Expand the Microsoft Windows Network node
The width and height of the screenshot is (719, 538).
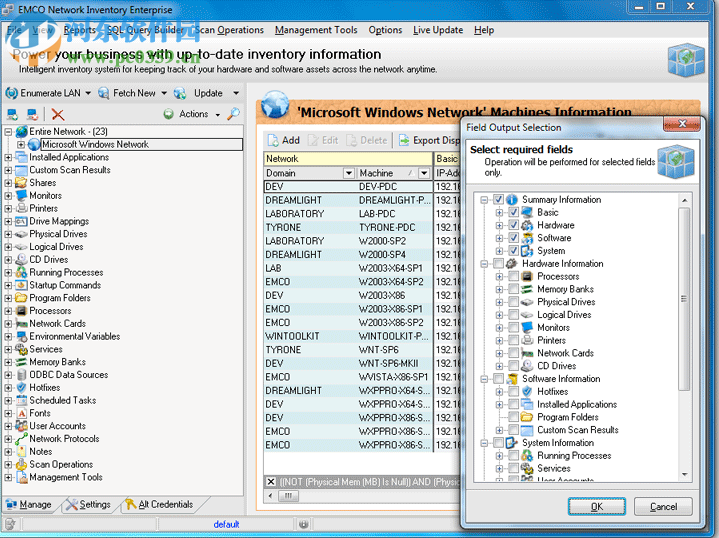point(21,144)
